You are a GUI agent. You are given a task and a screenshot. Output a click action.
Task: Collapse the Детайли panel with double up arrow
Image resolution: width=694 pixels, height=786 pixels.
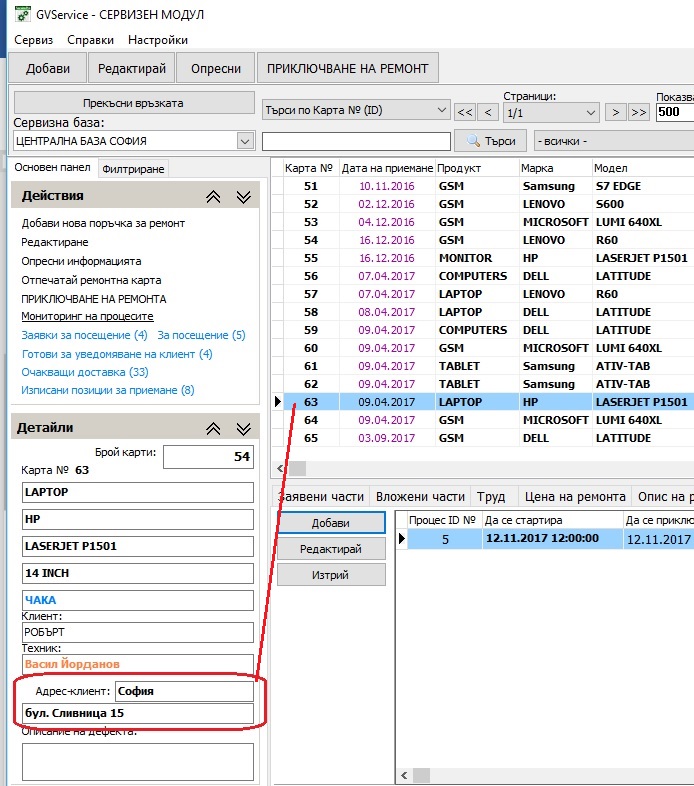(213, 429)
